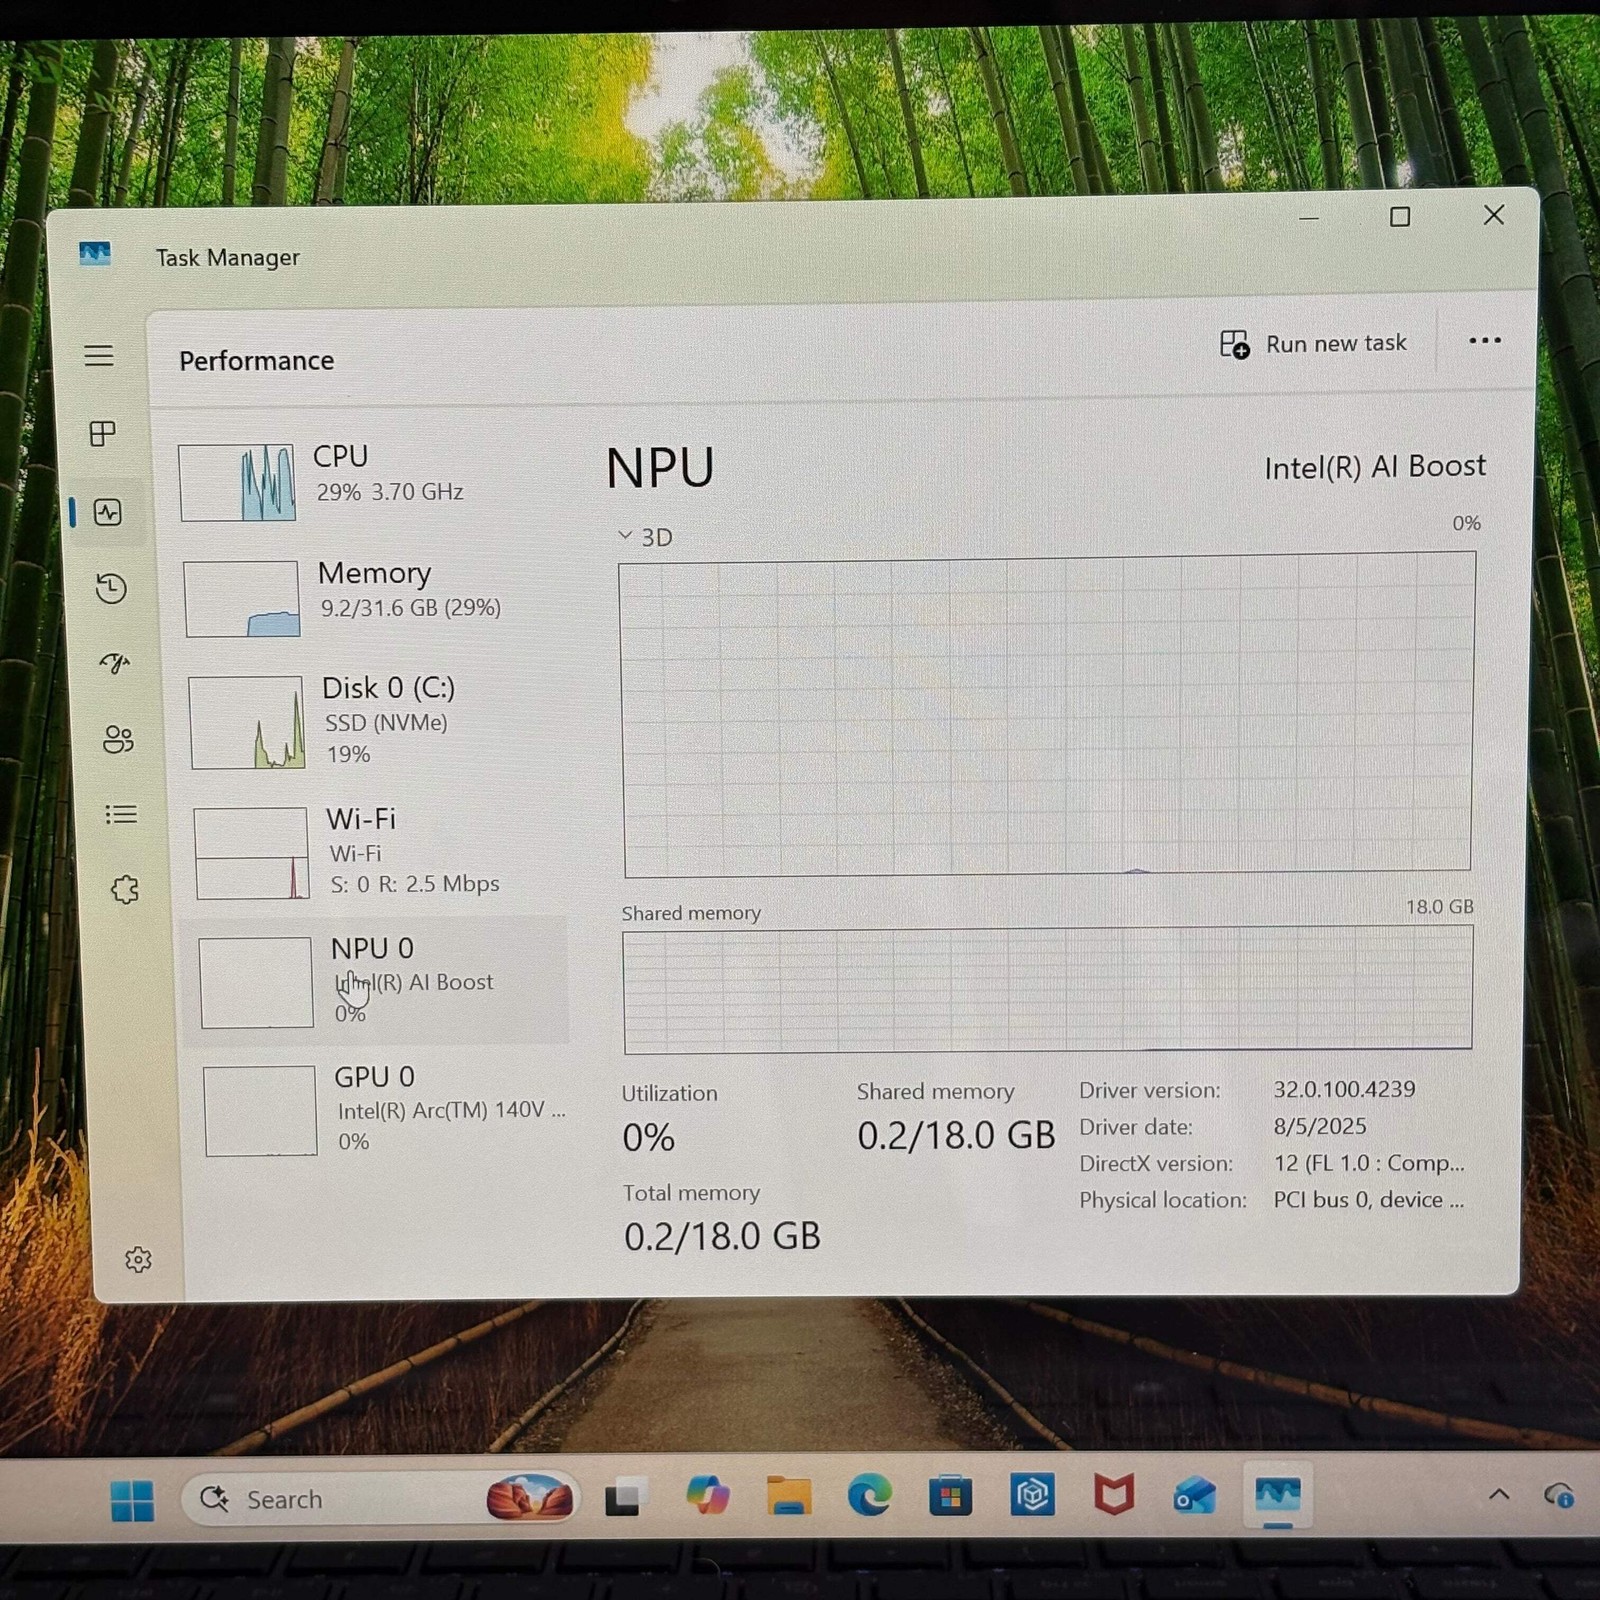The image size is (1600, 1600).
Task: Click the Run new task button
Action: coord(1313,344)
